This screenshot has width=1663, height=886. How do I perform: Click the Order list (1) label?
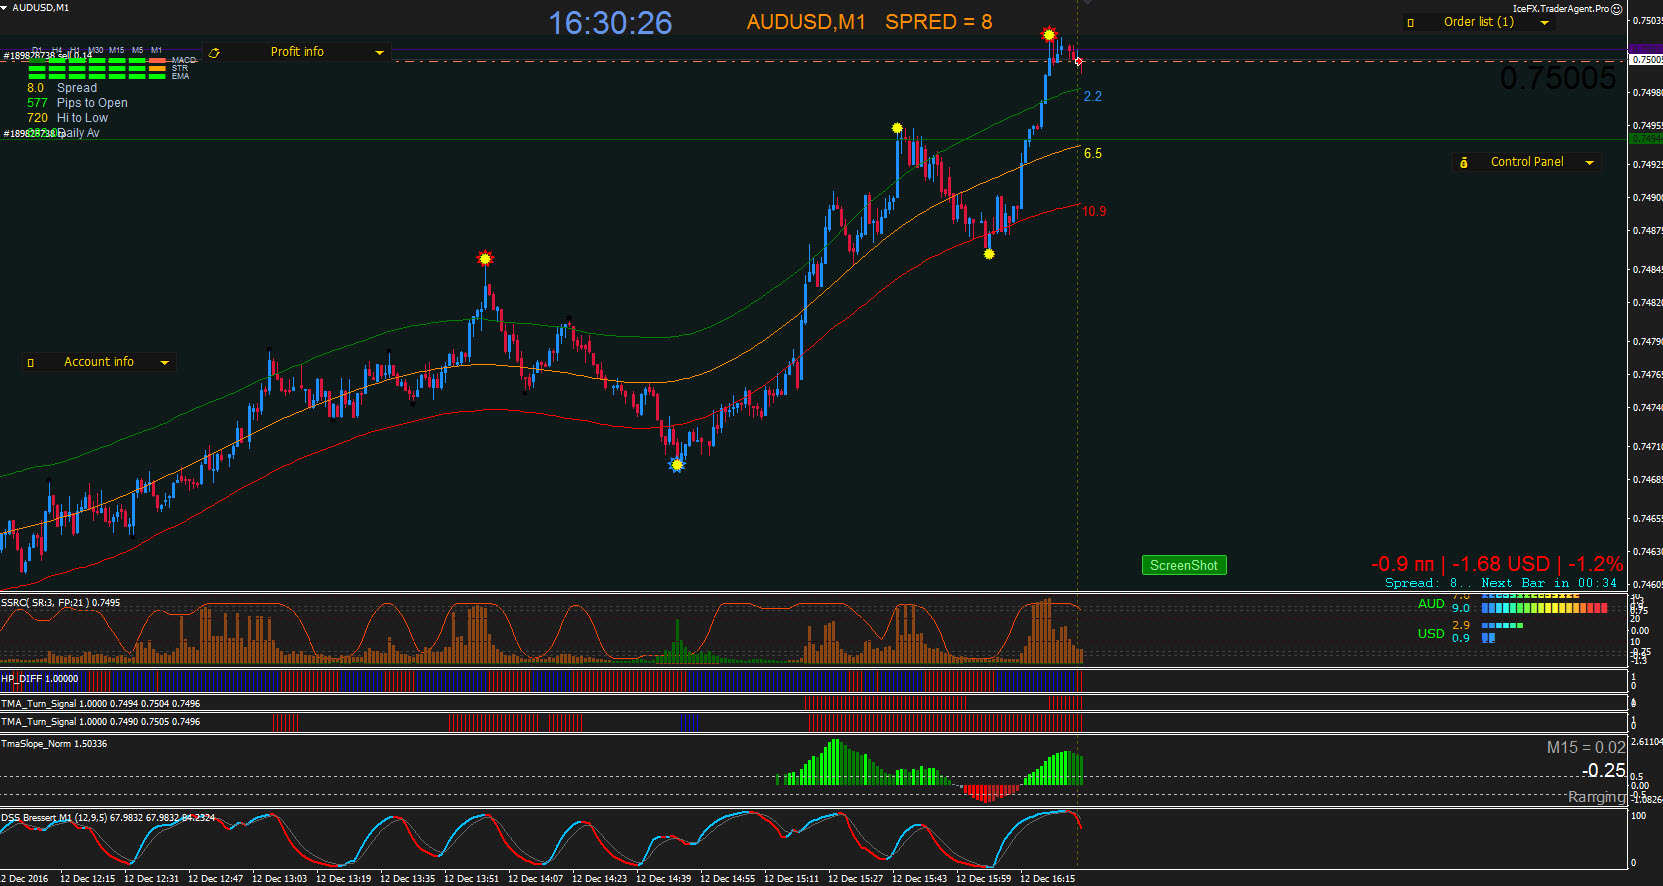1479,22
